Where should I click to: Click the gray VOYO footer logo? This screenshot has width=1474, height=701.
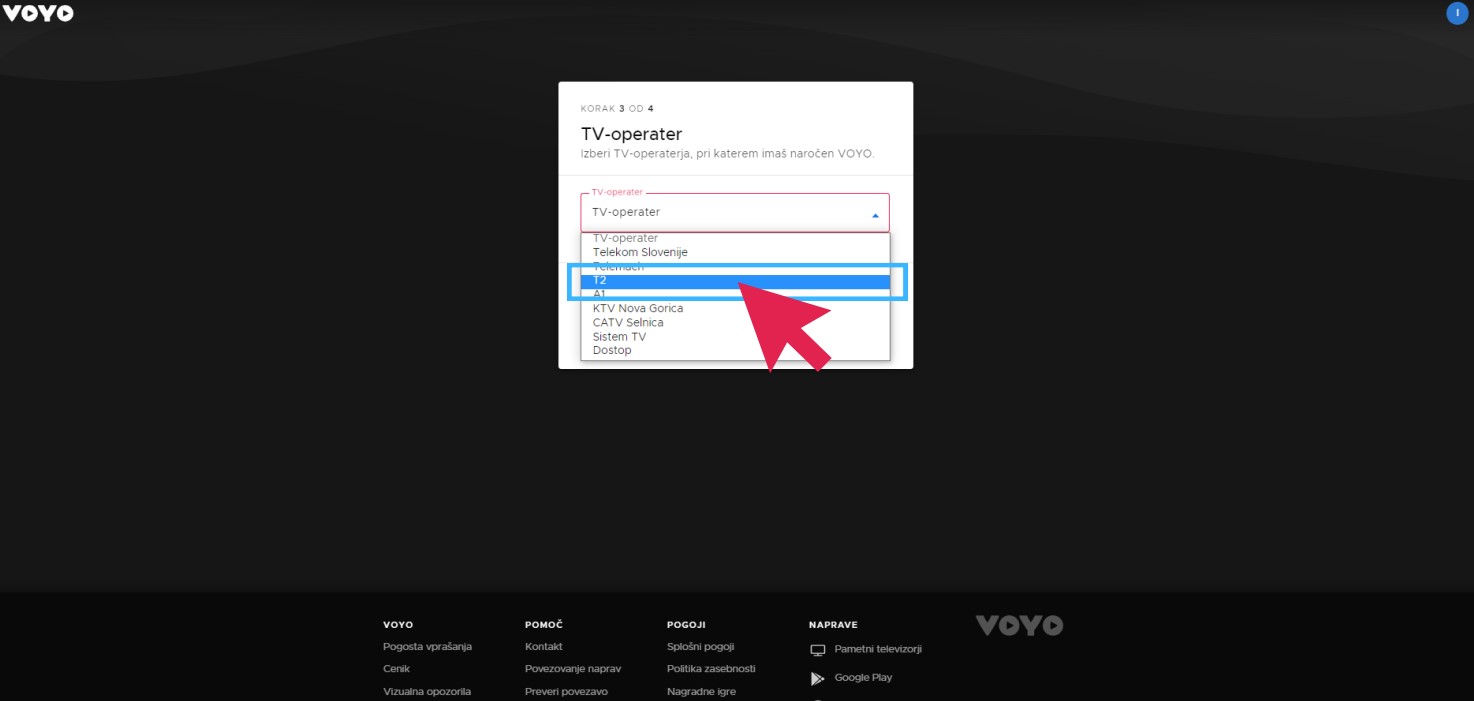(x=1019, y=626)
